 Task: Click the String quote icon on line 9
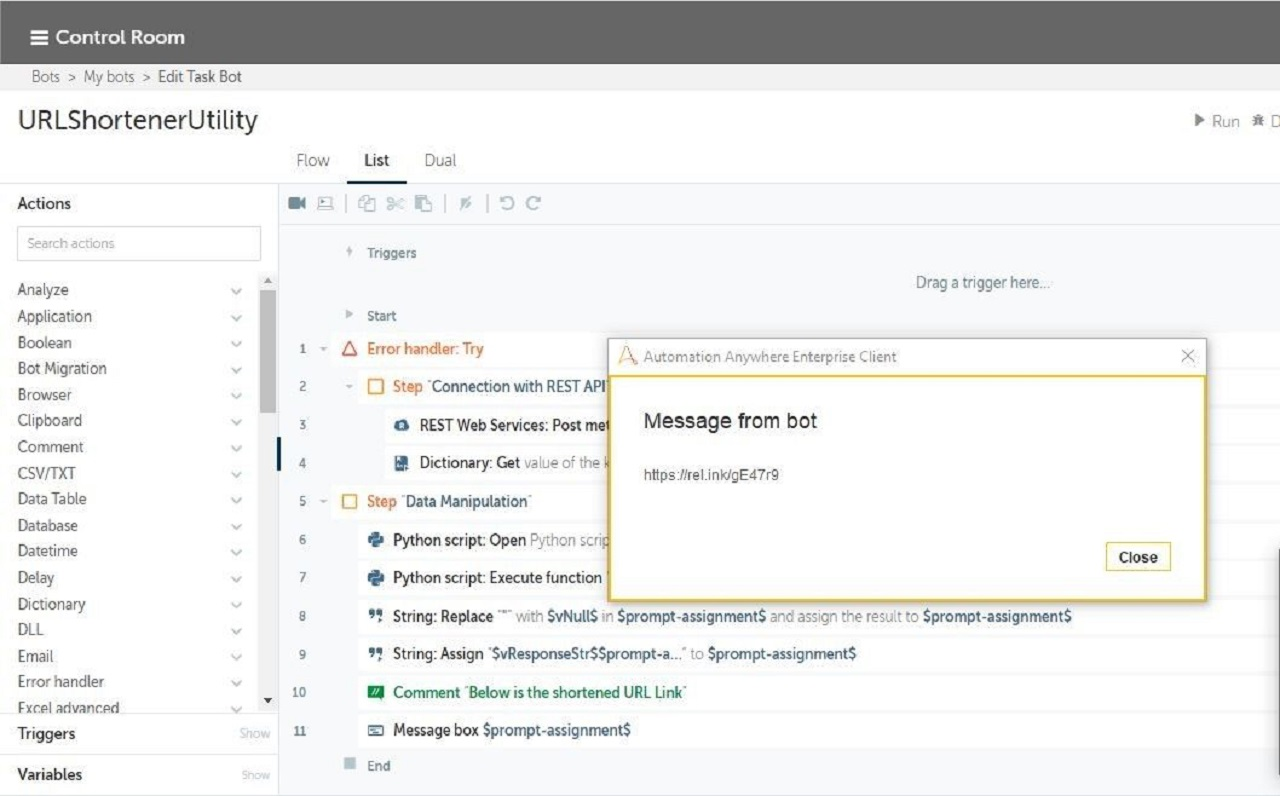(376, 654)
